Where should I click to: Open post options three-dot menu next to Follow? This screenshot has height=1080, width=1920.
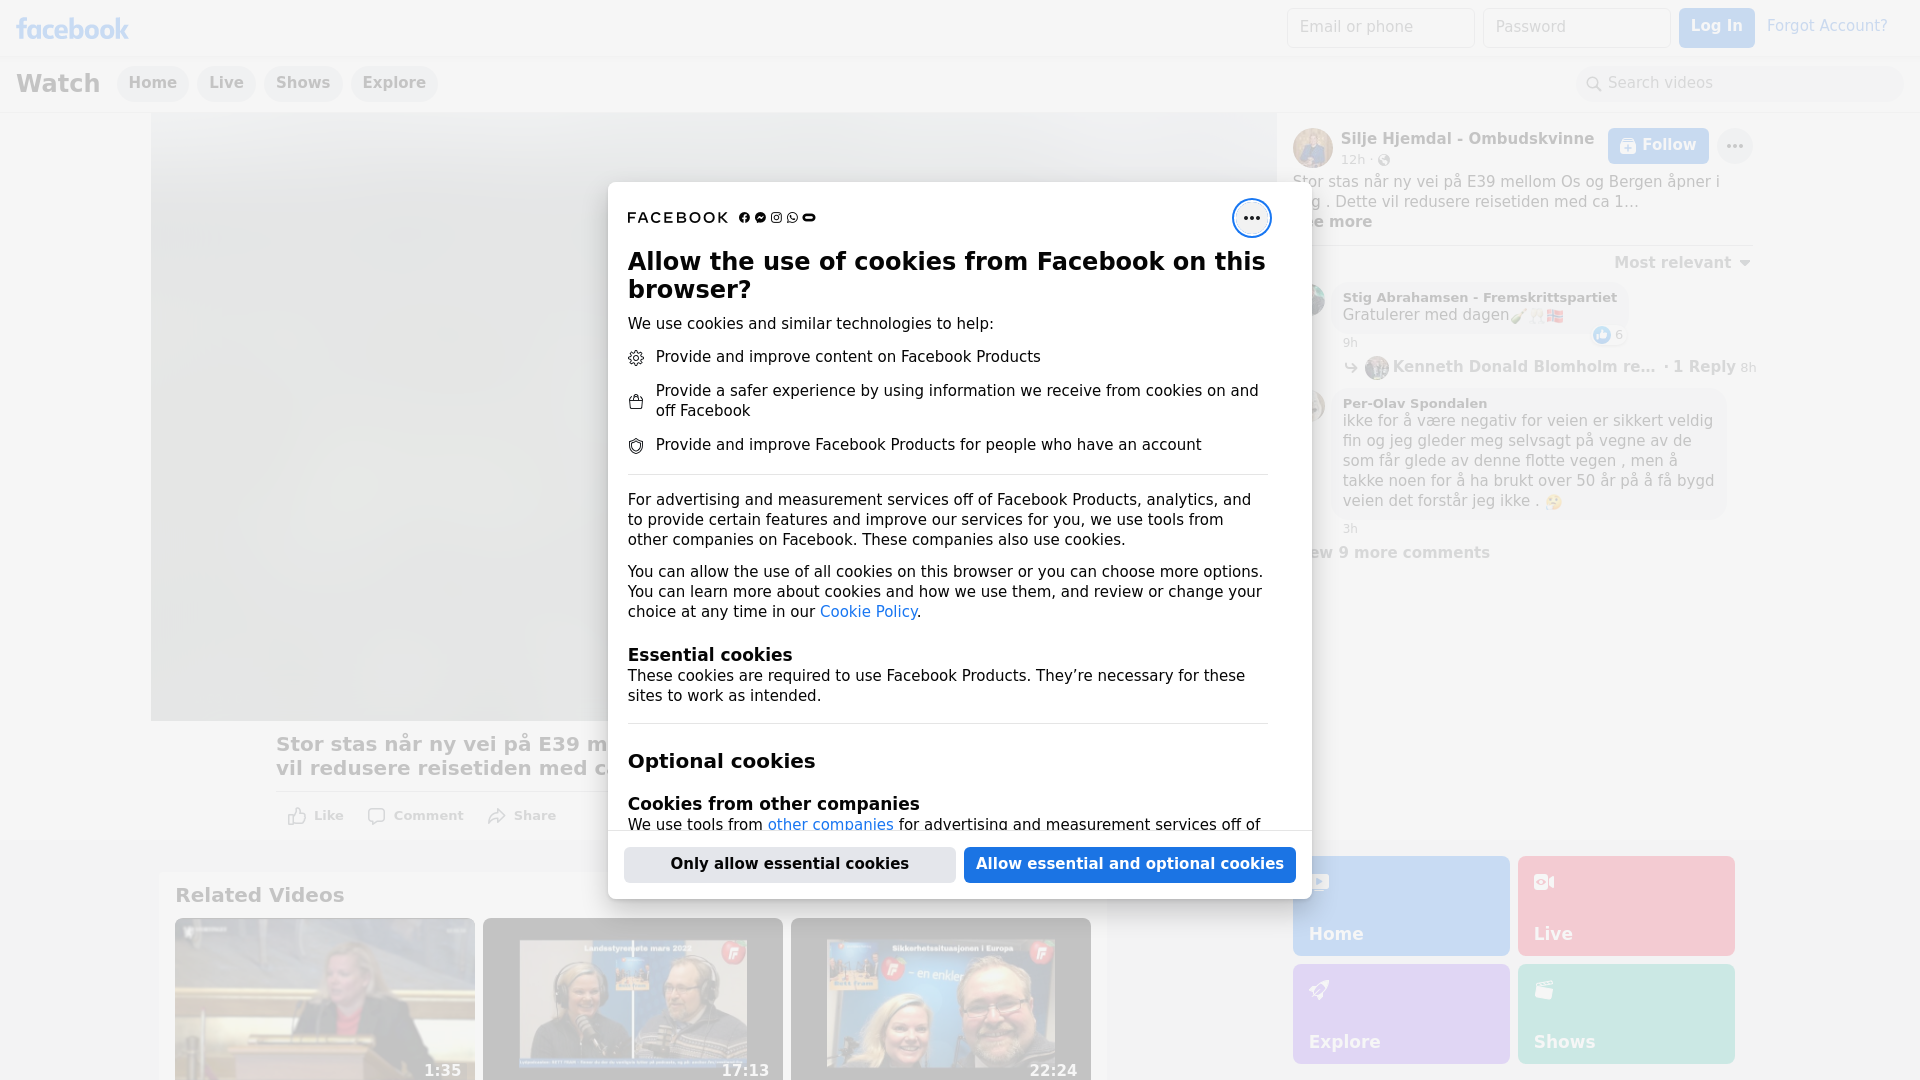pos(1734,146)
